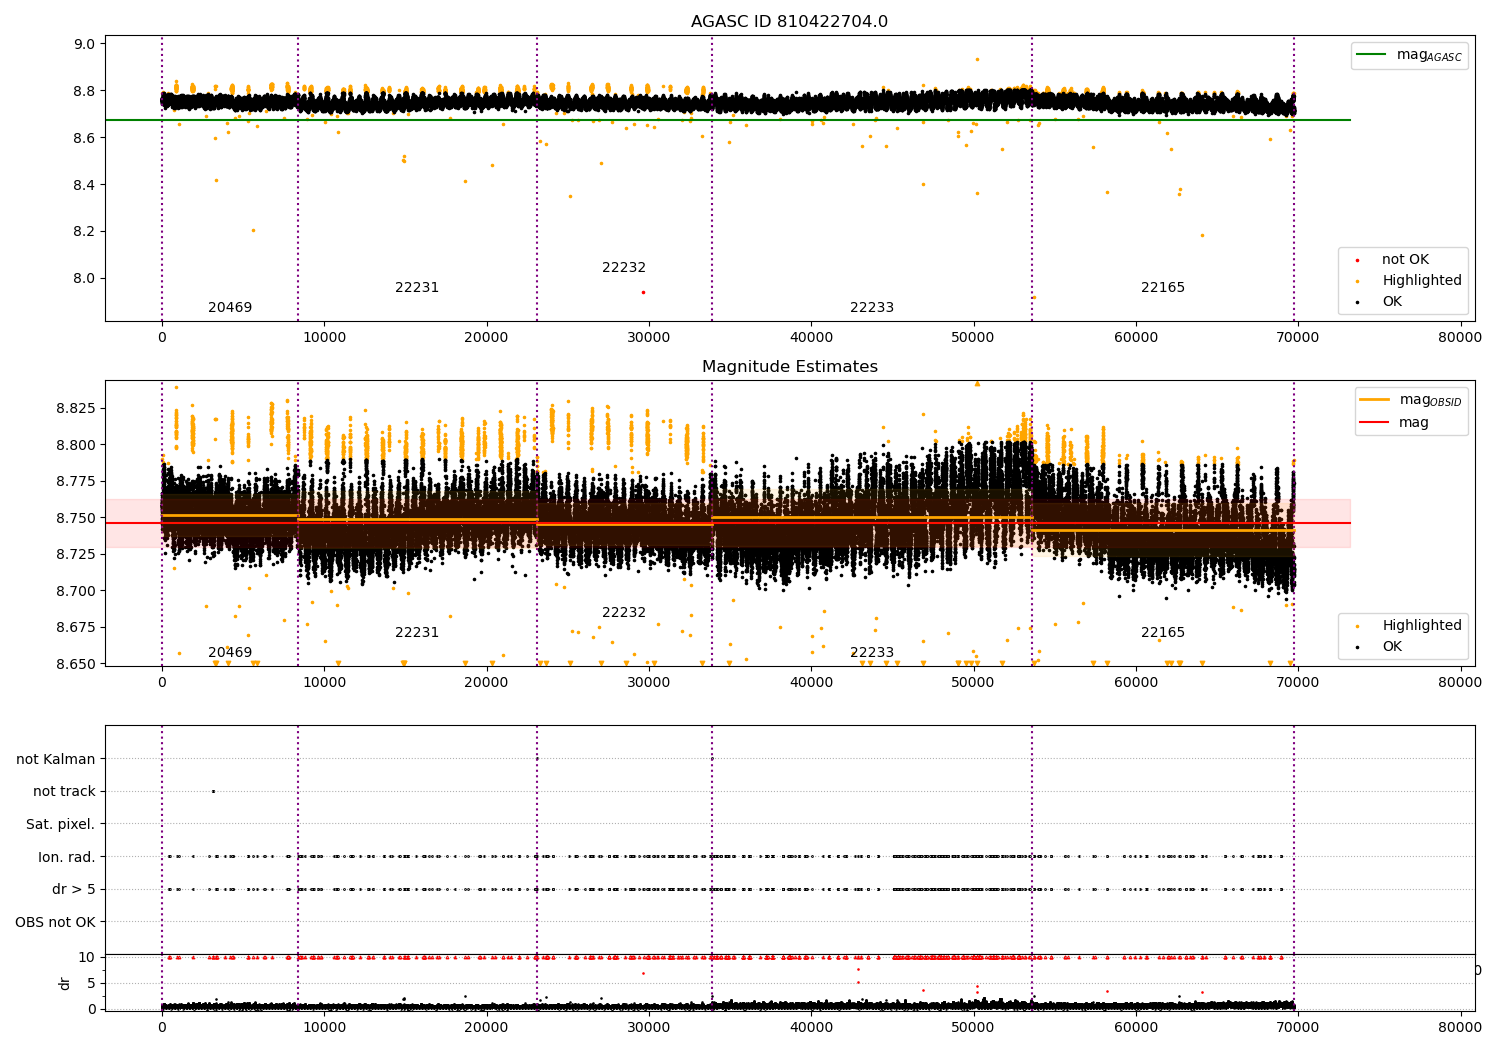Screen dimensions: 1500x1050
Task: Click y-axis tick 8.4 on top plot
Action: click(85, 185)
